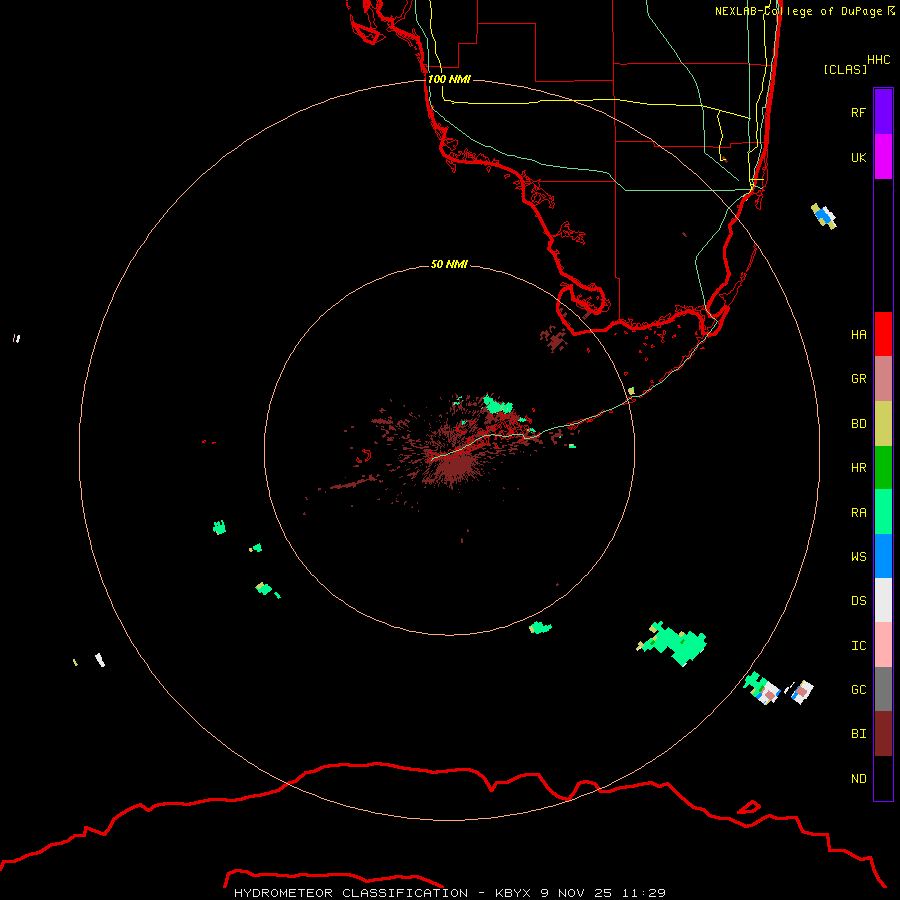Pick the dusty pink GR legend swatch
The image size is (900, 900).
pos(883,379)
